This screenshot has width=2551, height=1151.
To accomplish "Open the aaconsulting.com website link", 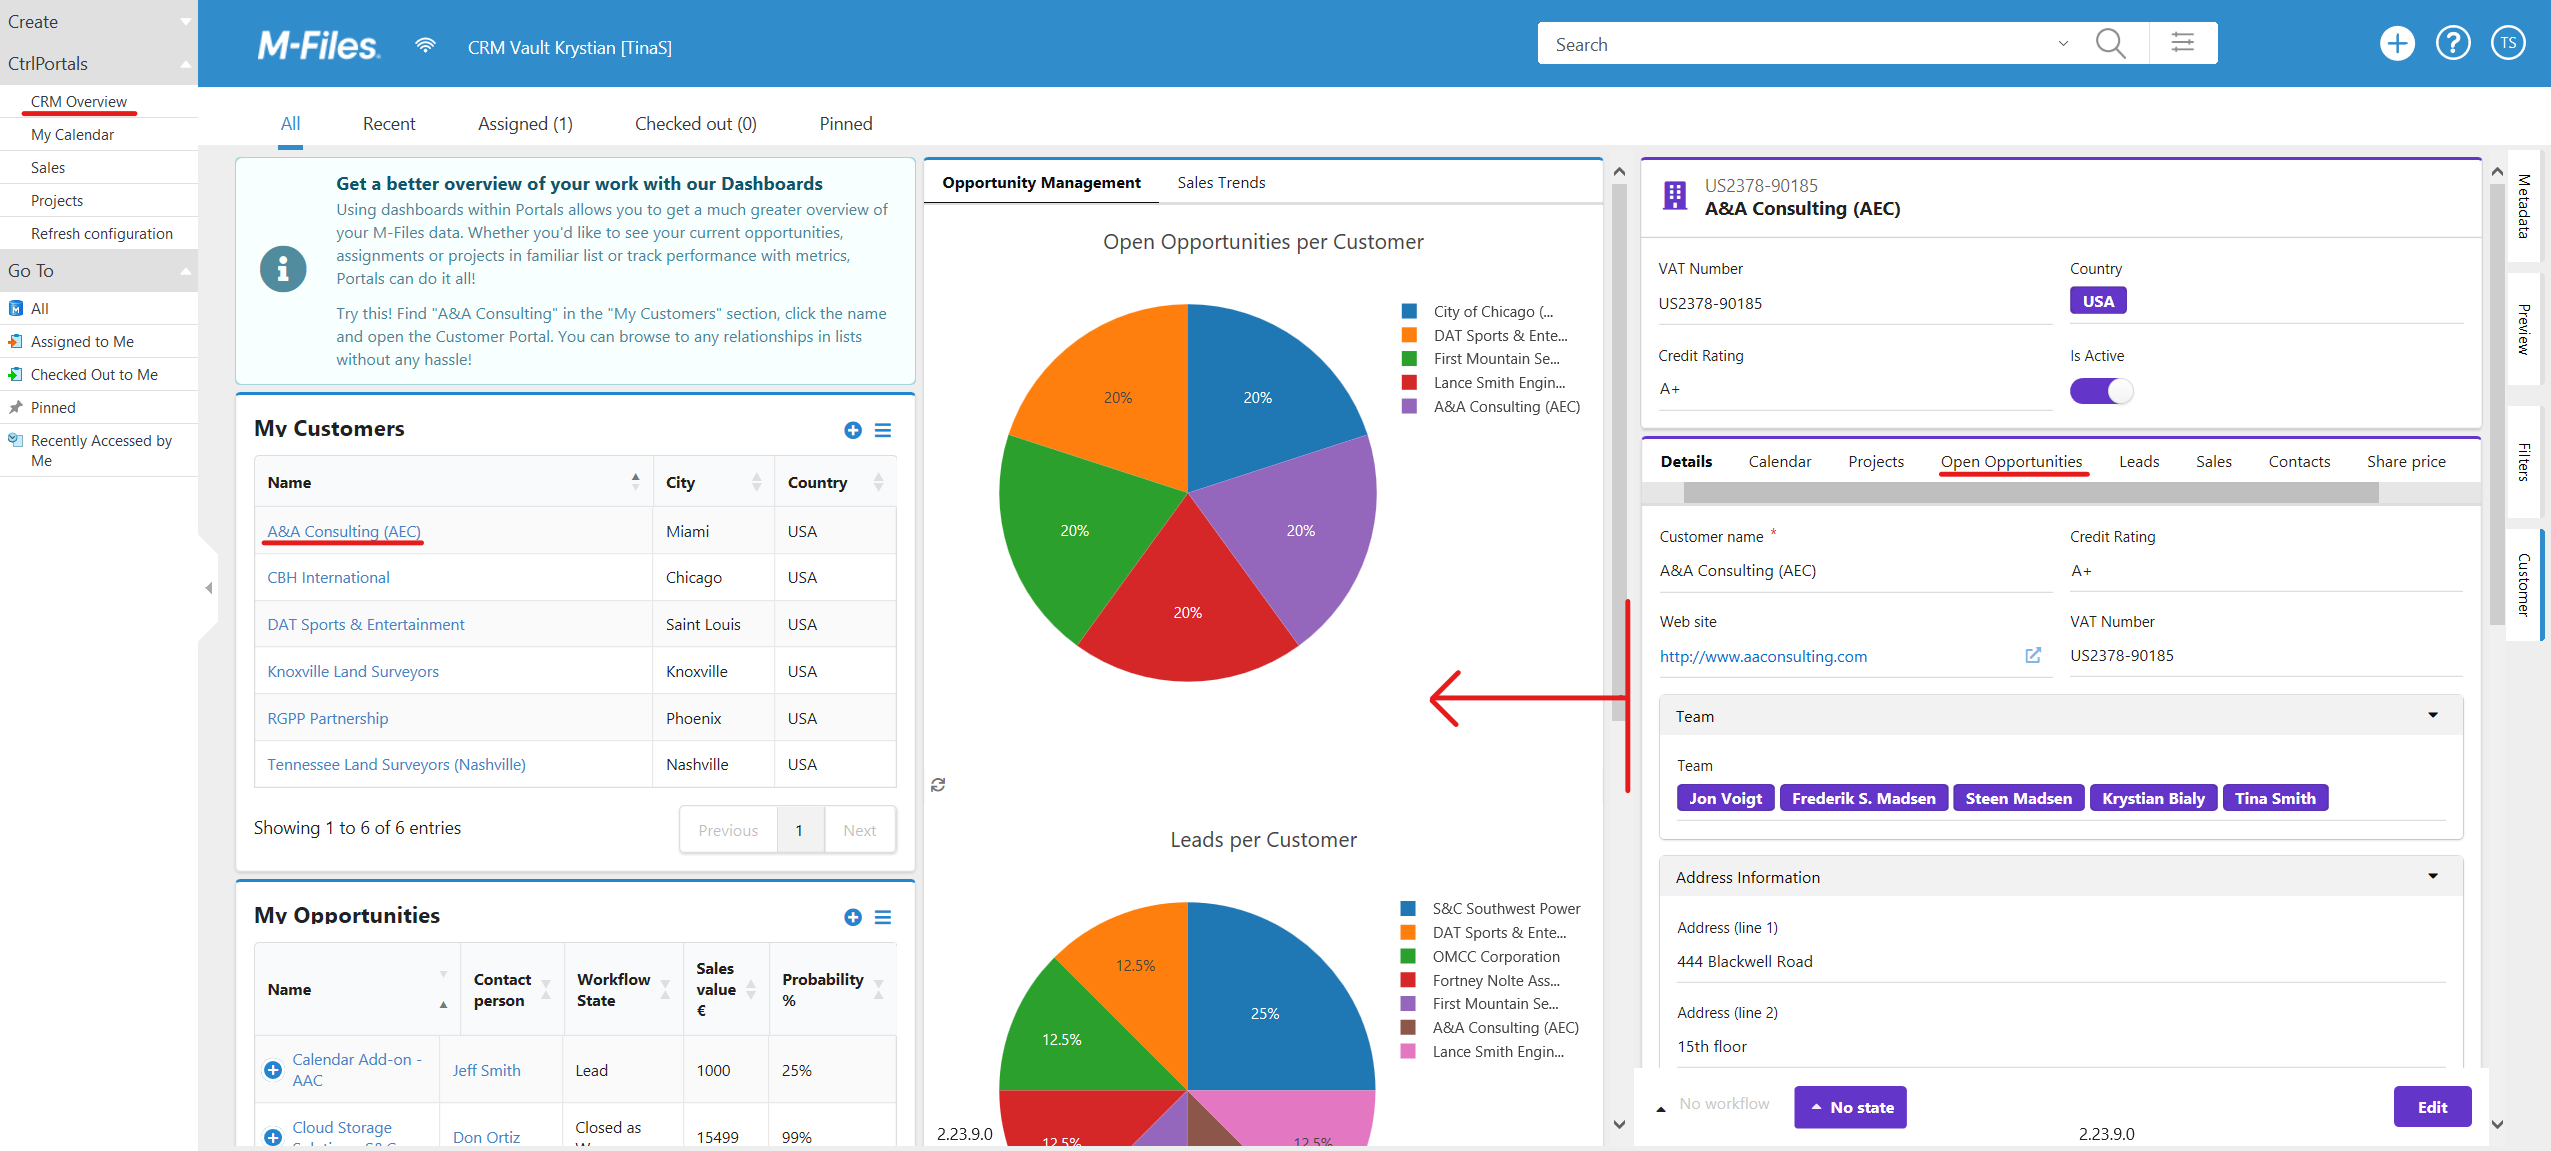I will pyautogui.click(x=1763, y=656).
